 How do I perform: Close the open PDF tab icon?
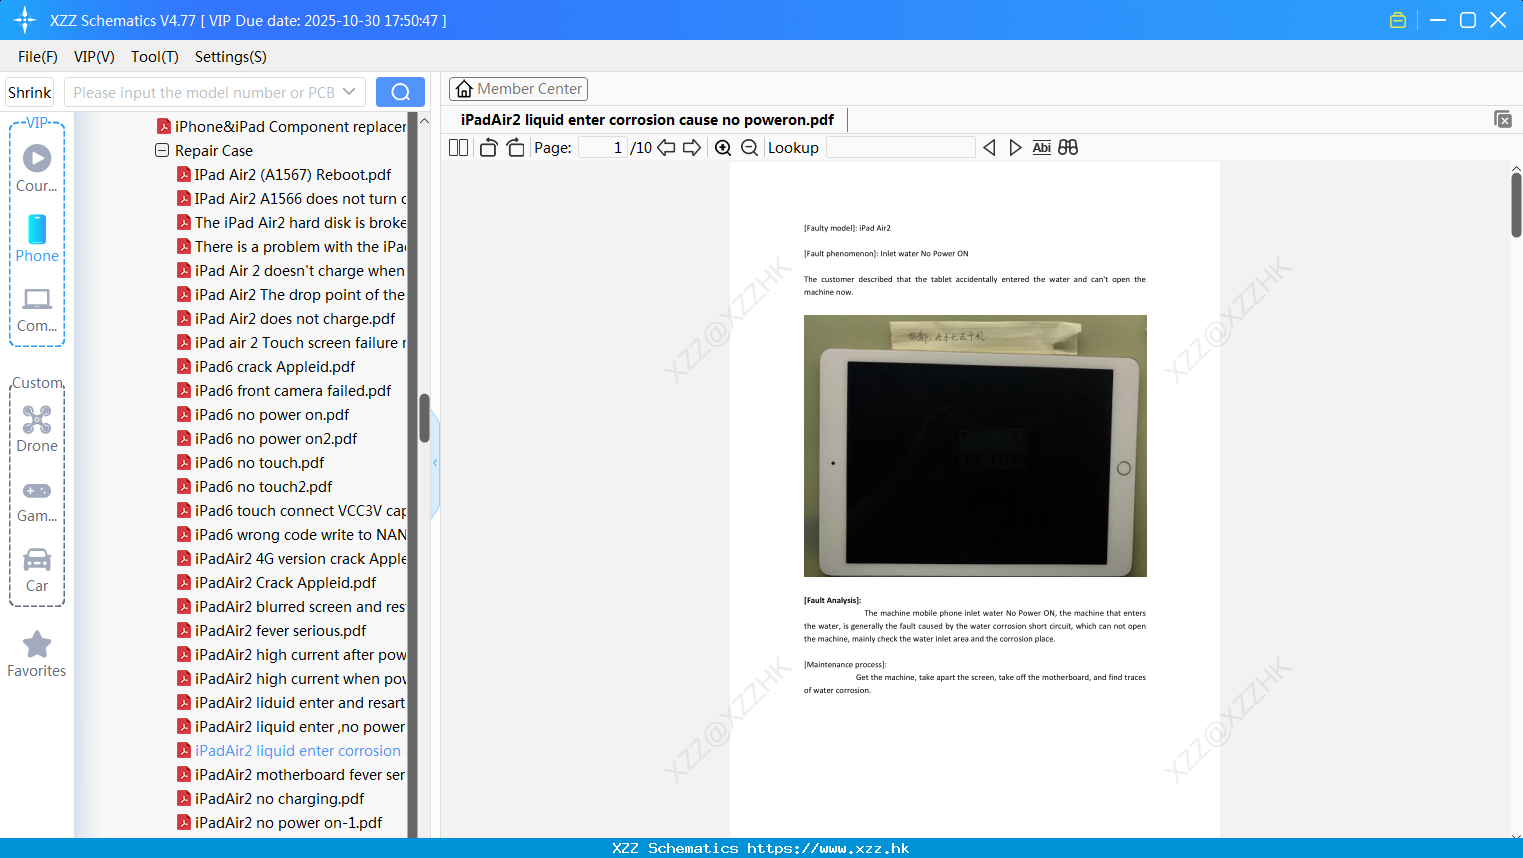[1502, 119]
